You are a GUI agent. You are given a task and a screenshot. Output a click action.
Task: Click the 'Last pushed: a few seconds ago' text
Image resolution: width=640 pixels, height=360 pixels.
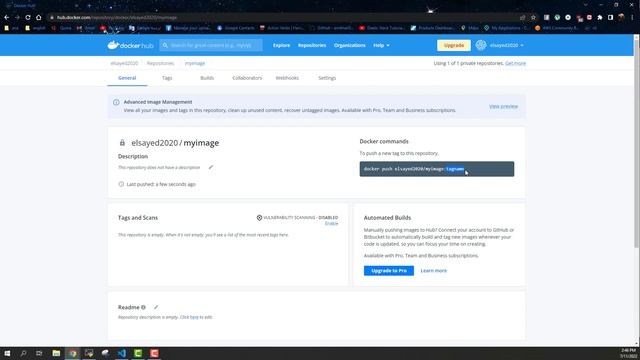(161, 184)
